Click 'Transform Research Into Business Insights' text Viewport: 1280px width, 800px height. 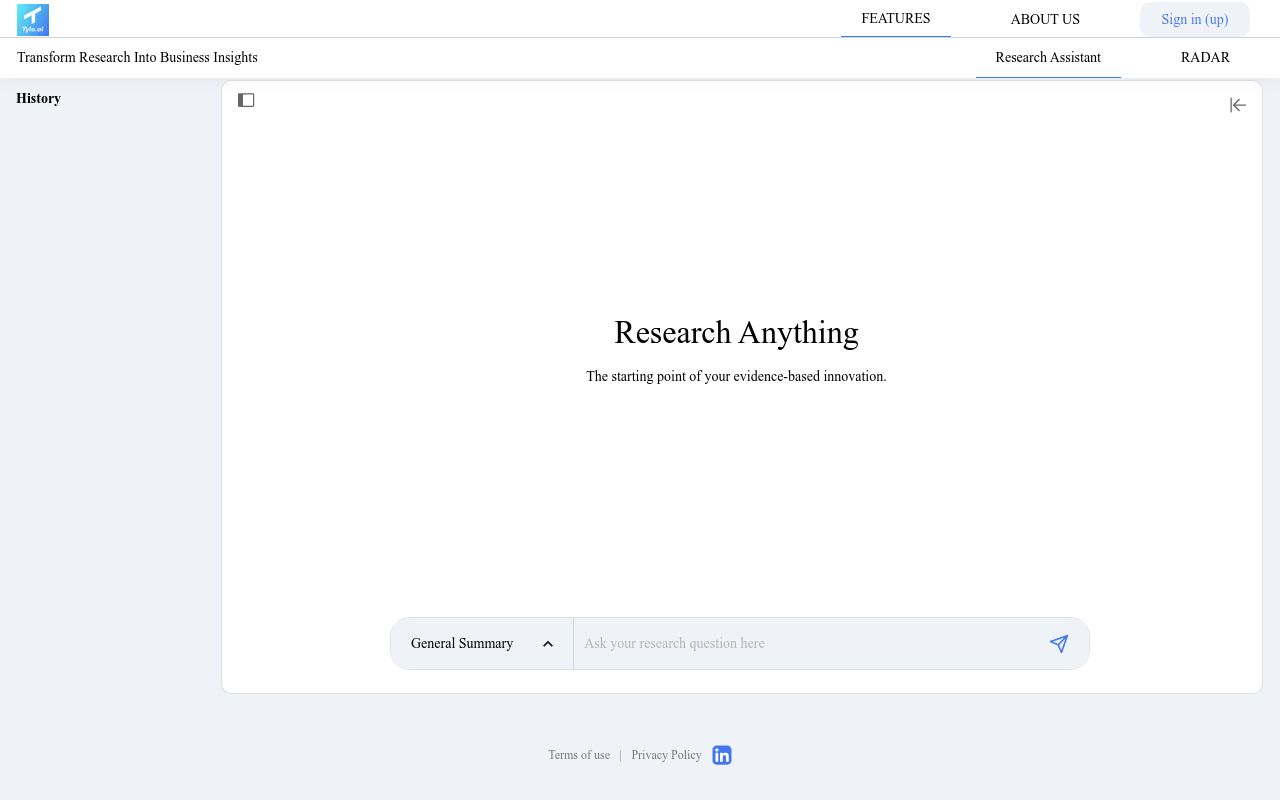(137, 58)
